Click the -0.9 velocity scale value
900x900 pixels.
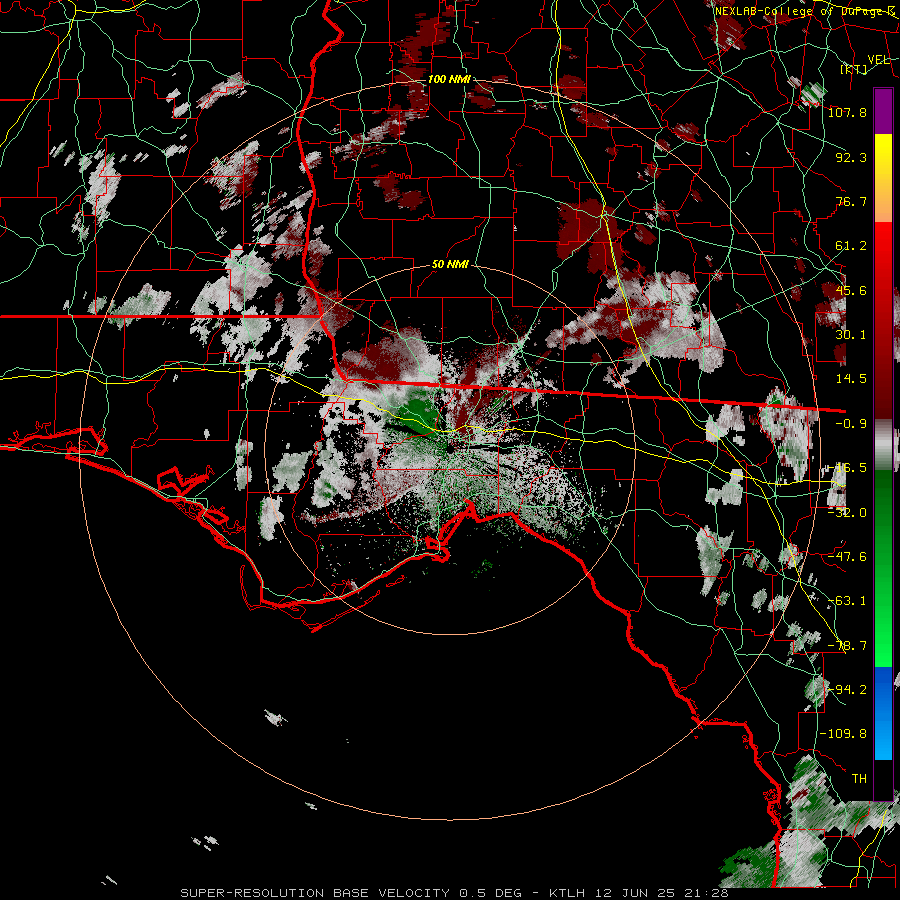click(851, 424)
